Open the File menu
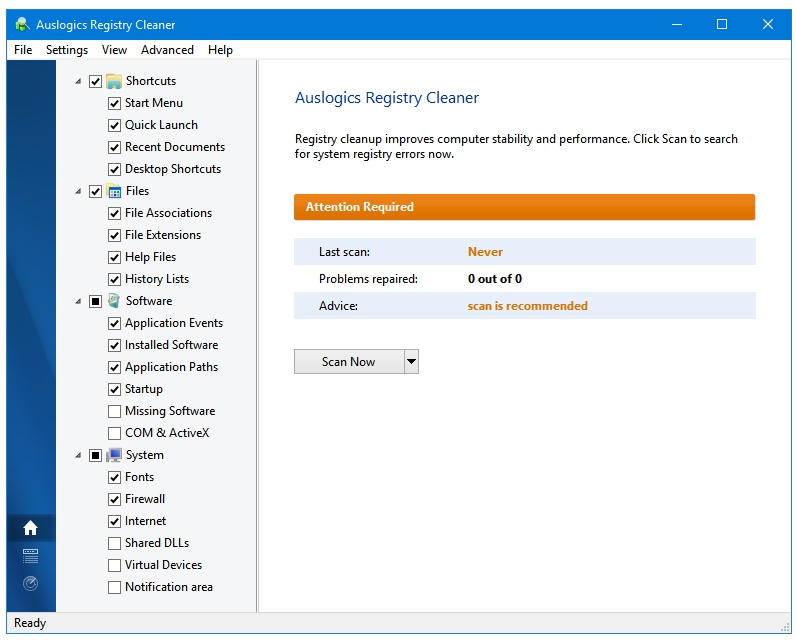 point(23,50)
